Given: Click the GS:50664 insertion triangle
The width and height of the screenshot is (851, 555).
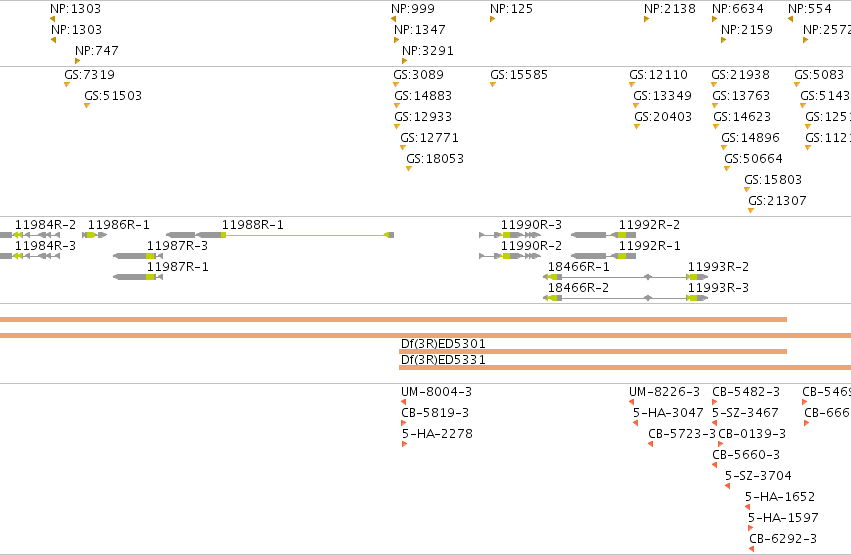Looking at the screenshot, I should [727, 169].
